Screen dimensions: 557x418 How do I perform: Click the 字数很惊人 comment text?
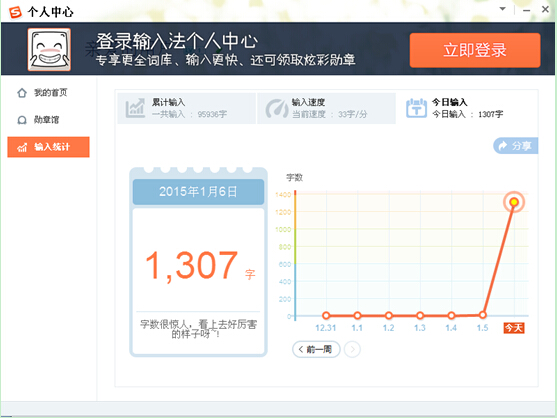198,329
